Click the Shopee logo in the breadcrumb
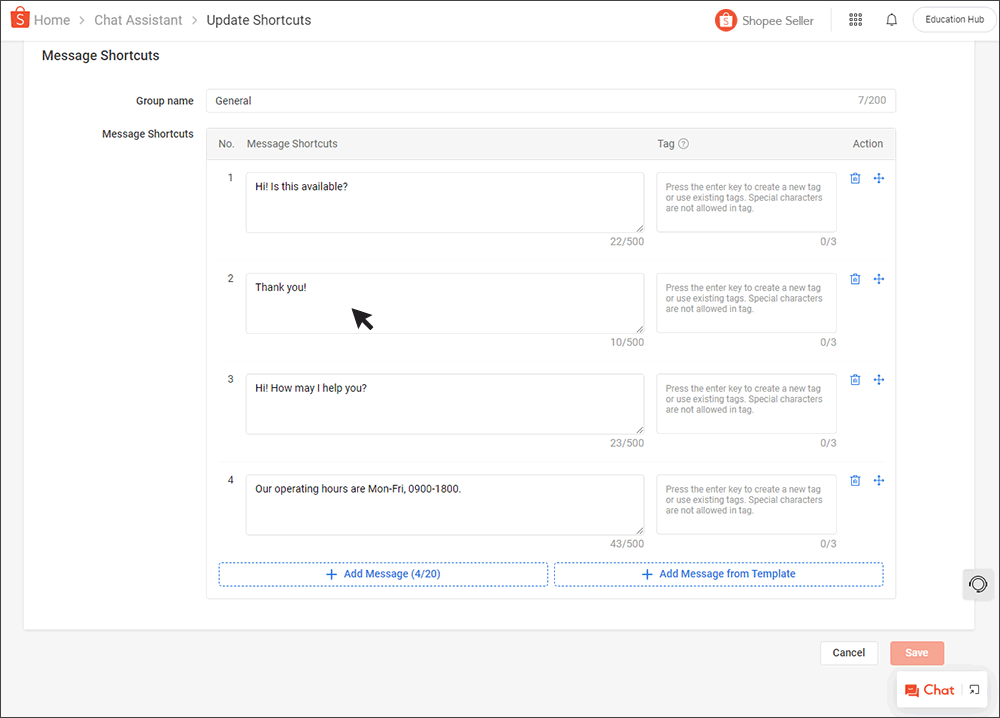Image resolution: width=1000 pixels, height=718 pixels. 19,17
